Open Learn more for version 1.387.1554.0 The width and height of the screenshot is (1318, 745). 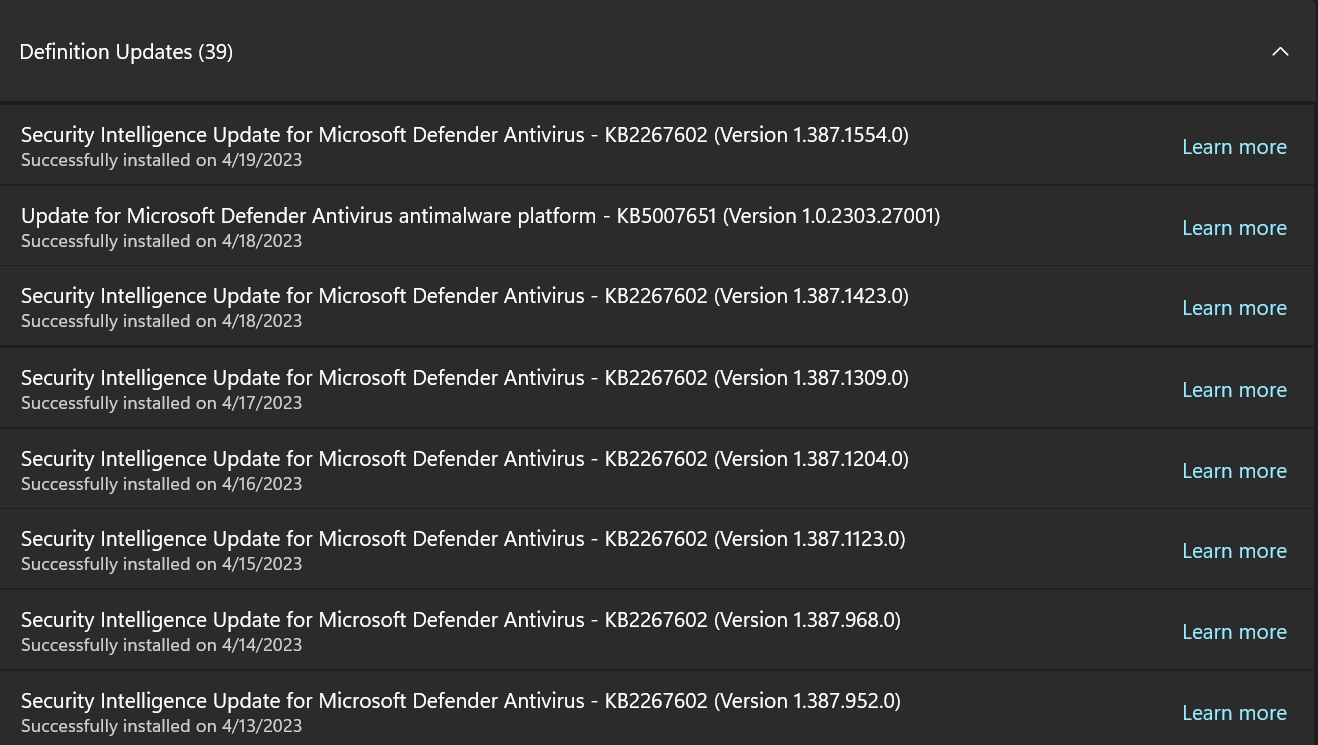click(x=1234, y=147)
